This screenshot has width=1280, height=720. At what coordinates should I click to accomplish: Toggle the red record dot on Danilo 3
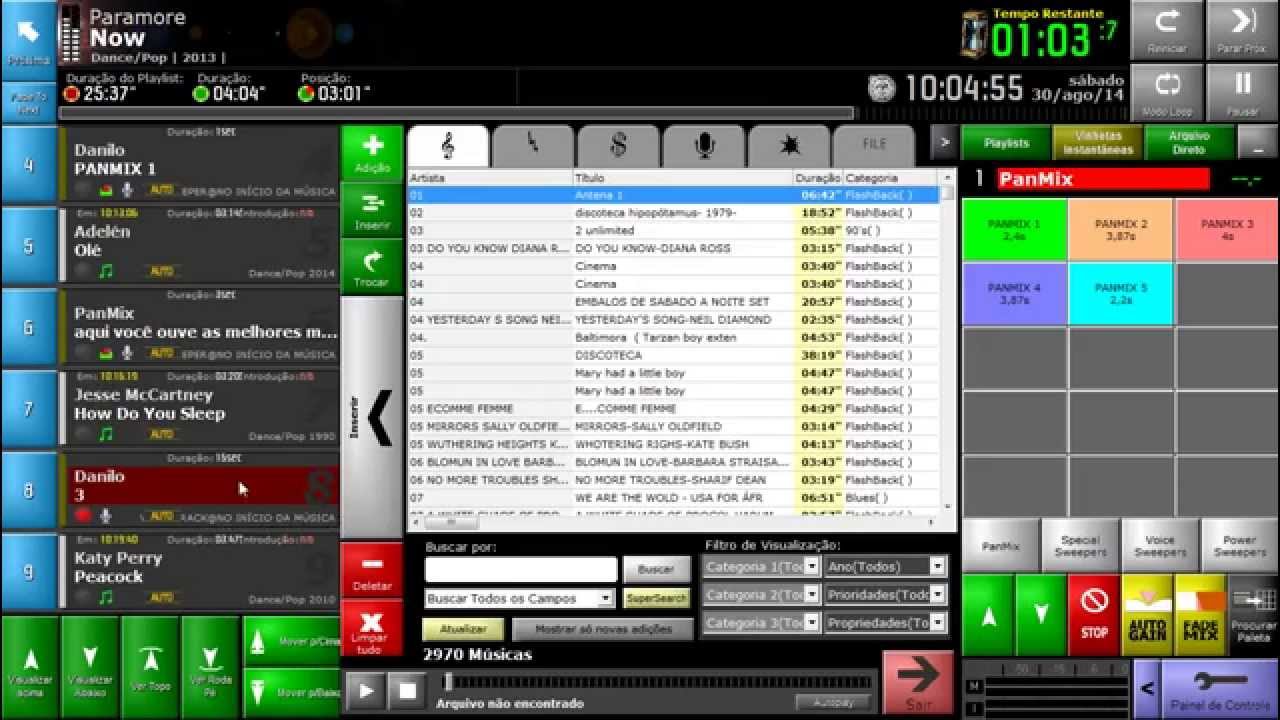(83, 516)
